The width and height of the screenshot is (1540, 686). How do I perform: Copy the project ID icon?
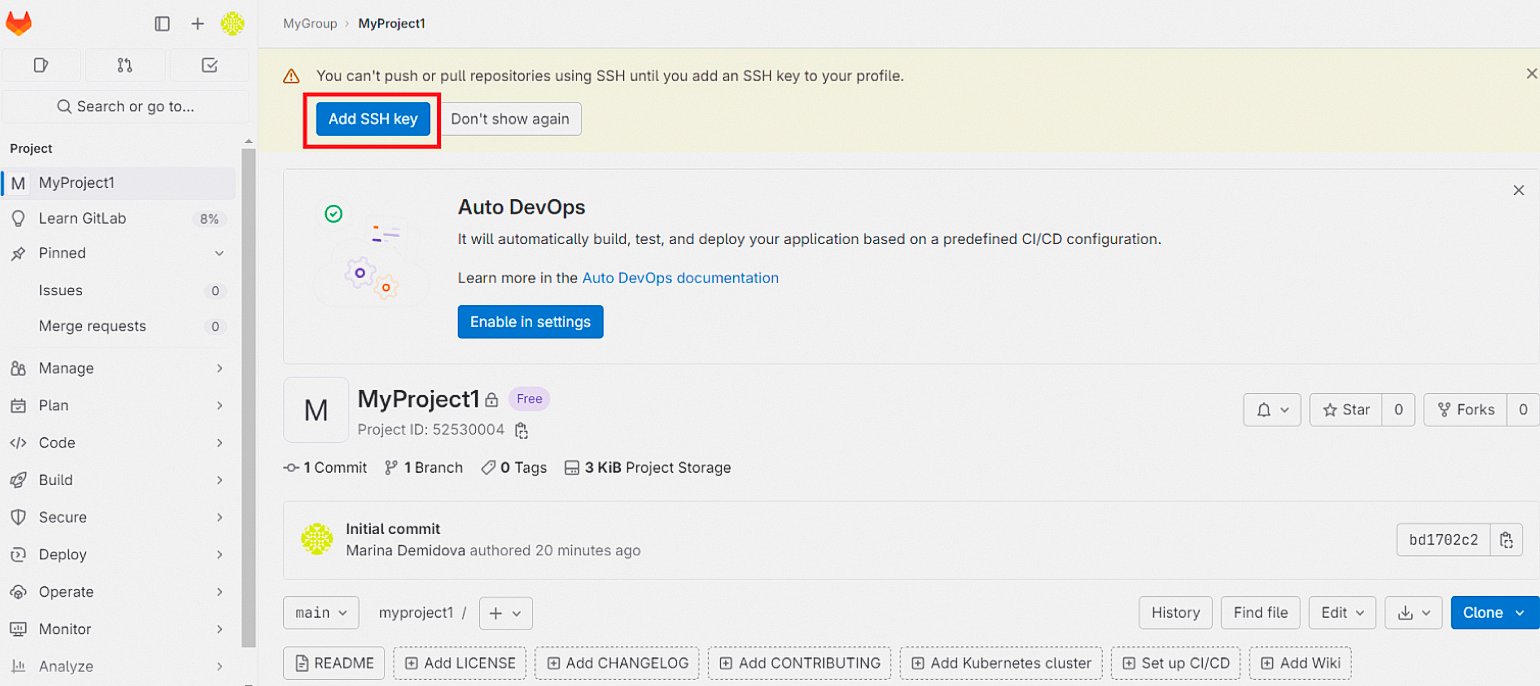(x=521, y=431)
